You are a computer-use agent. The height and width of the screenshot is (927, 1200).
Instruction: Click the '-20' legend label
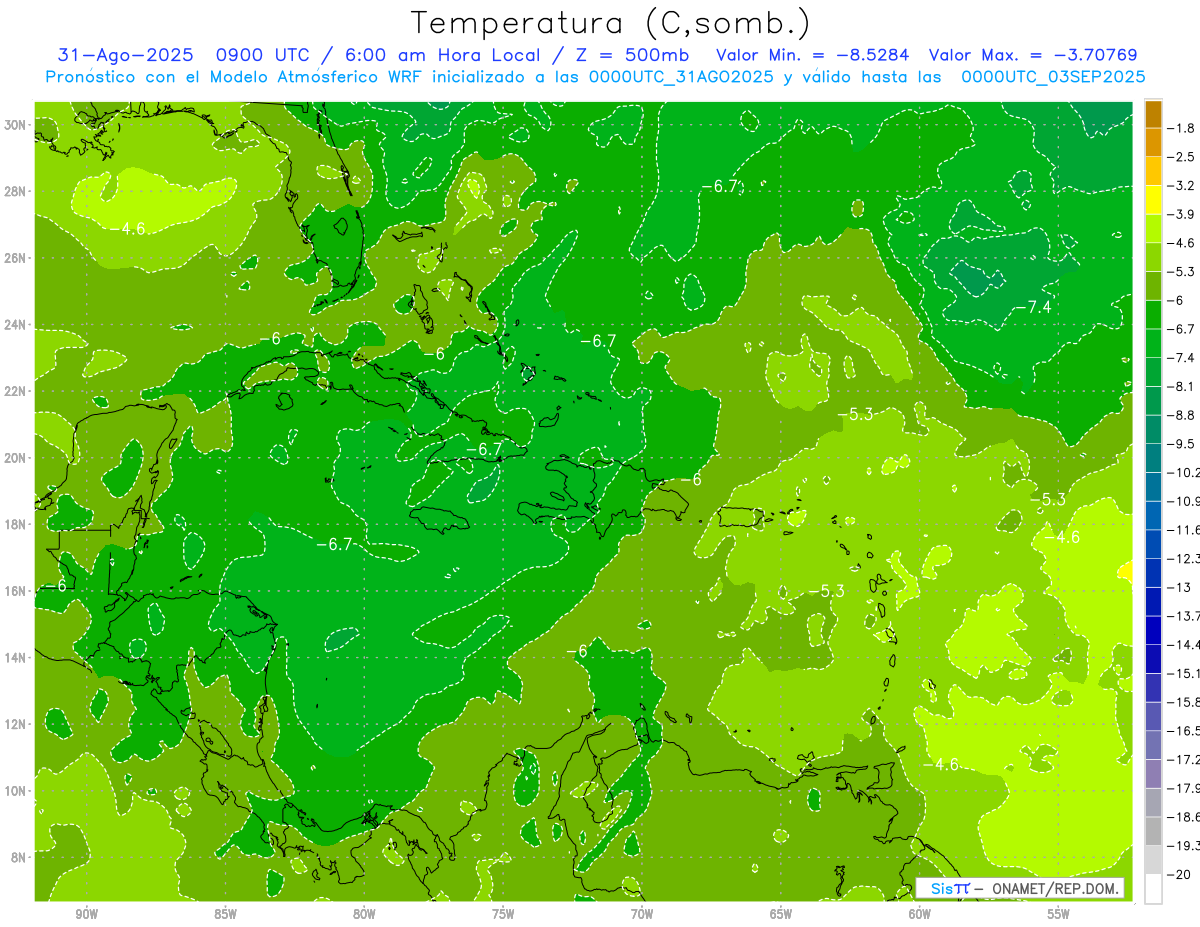(1179, 874)
